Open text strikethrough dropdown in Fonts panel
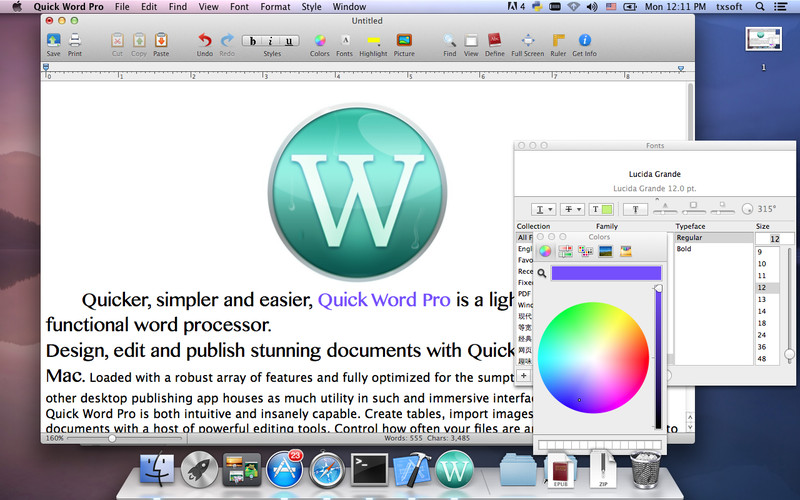The width and height of the screenshot is (800, 500). [x=572, y=209]
